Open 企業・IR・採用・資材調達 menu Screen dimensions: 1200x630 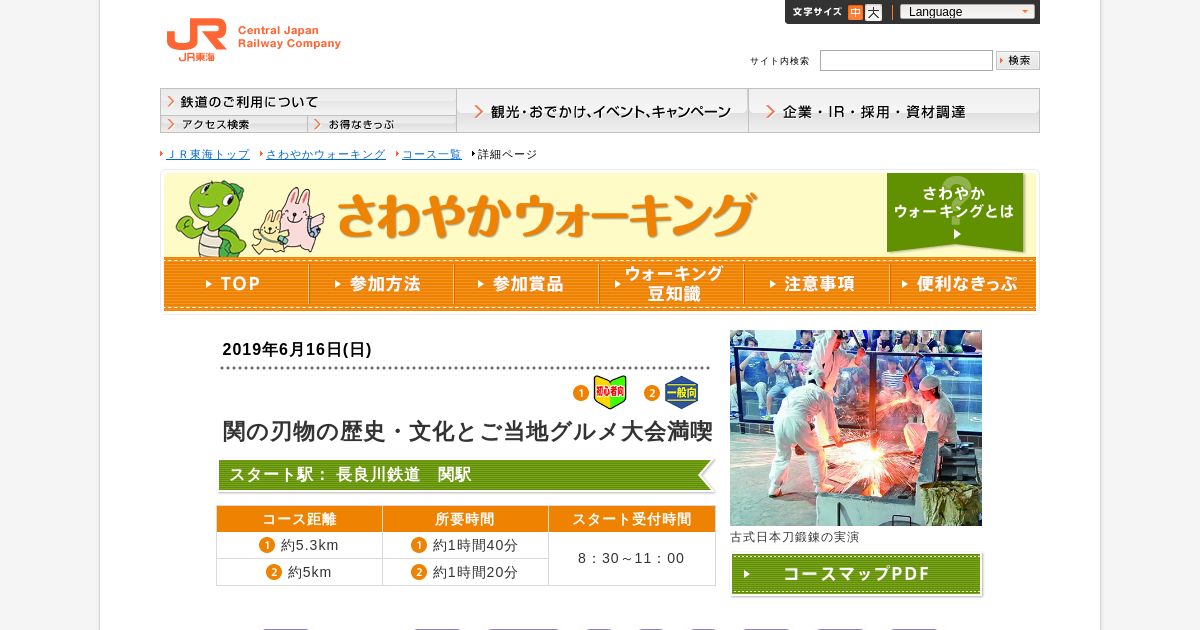pos(894,111)
